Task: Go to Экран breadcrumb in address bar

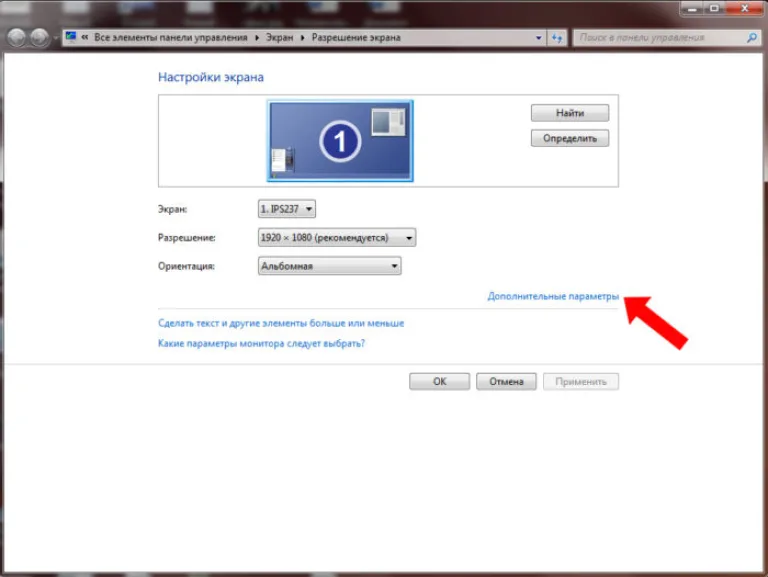Action: pyautogui.click(x=279, y=38)
